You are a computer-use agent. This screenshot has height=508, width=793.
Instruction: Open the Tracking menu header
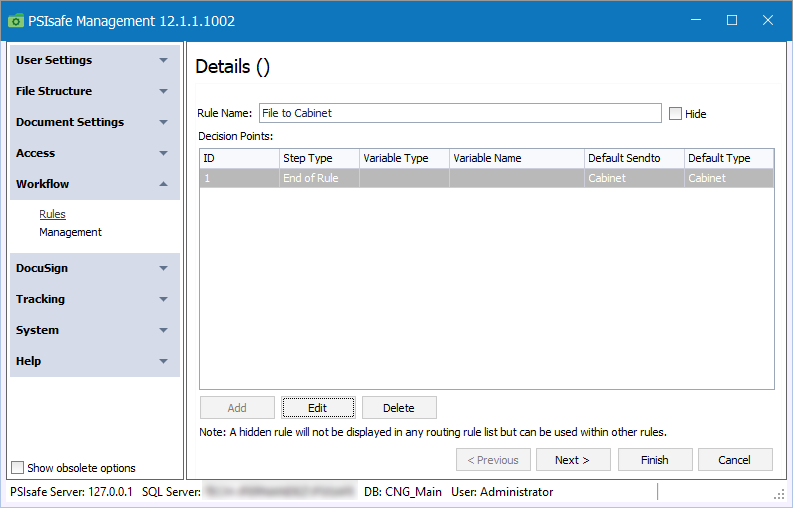tap(95, 299)
